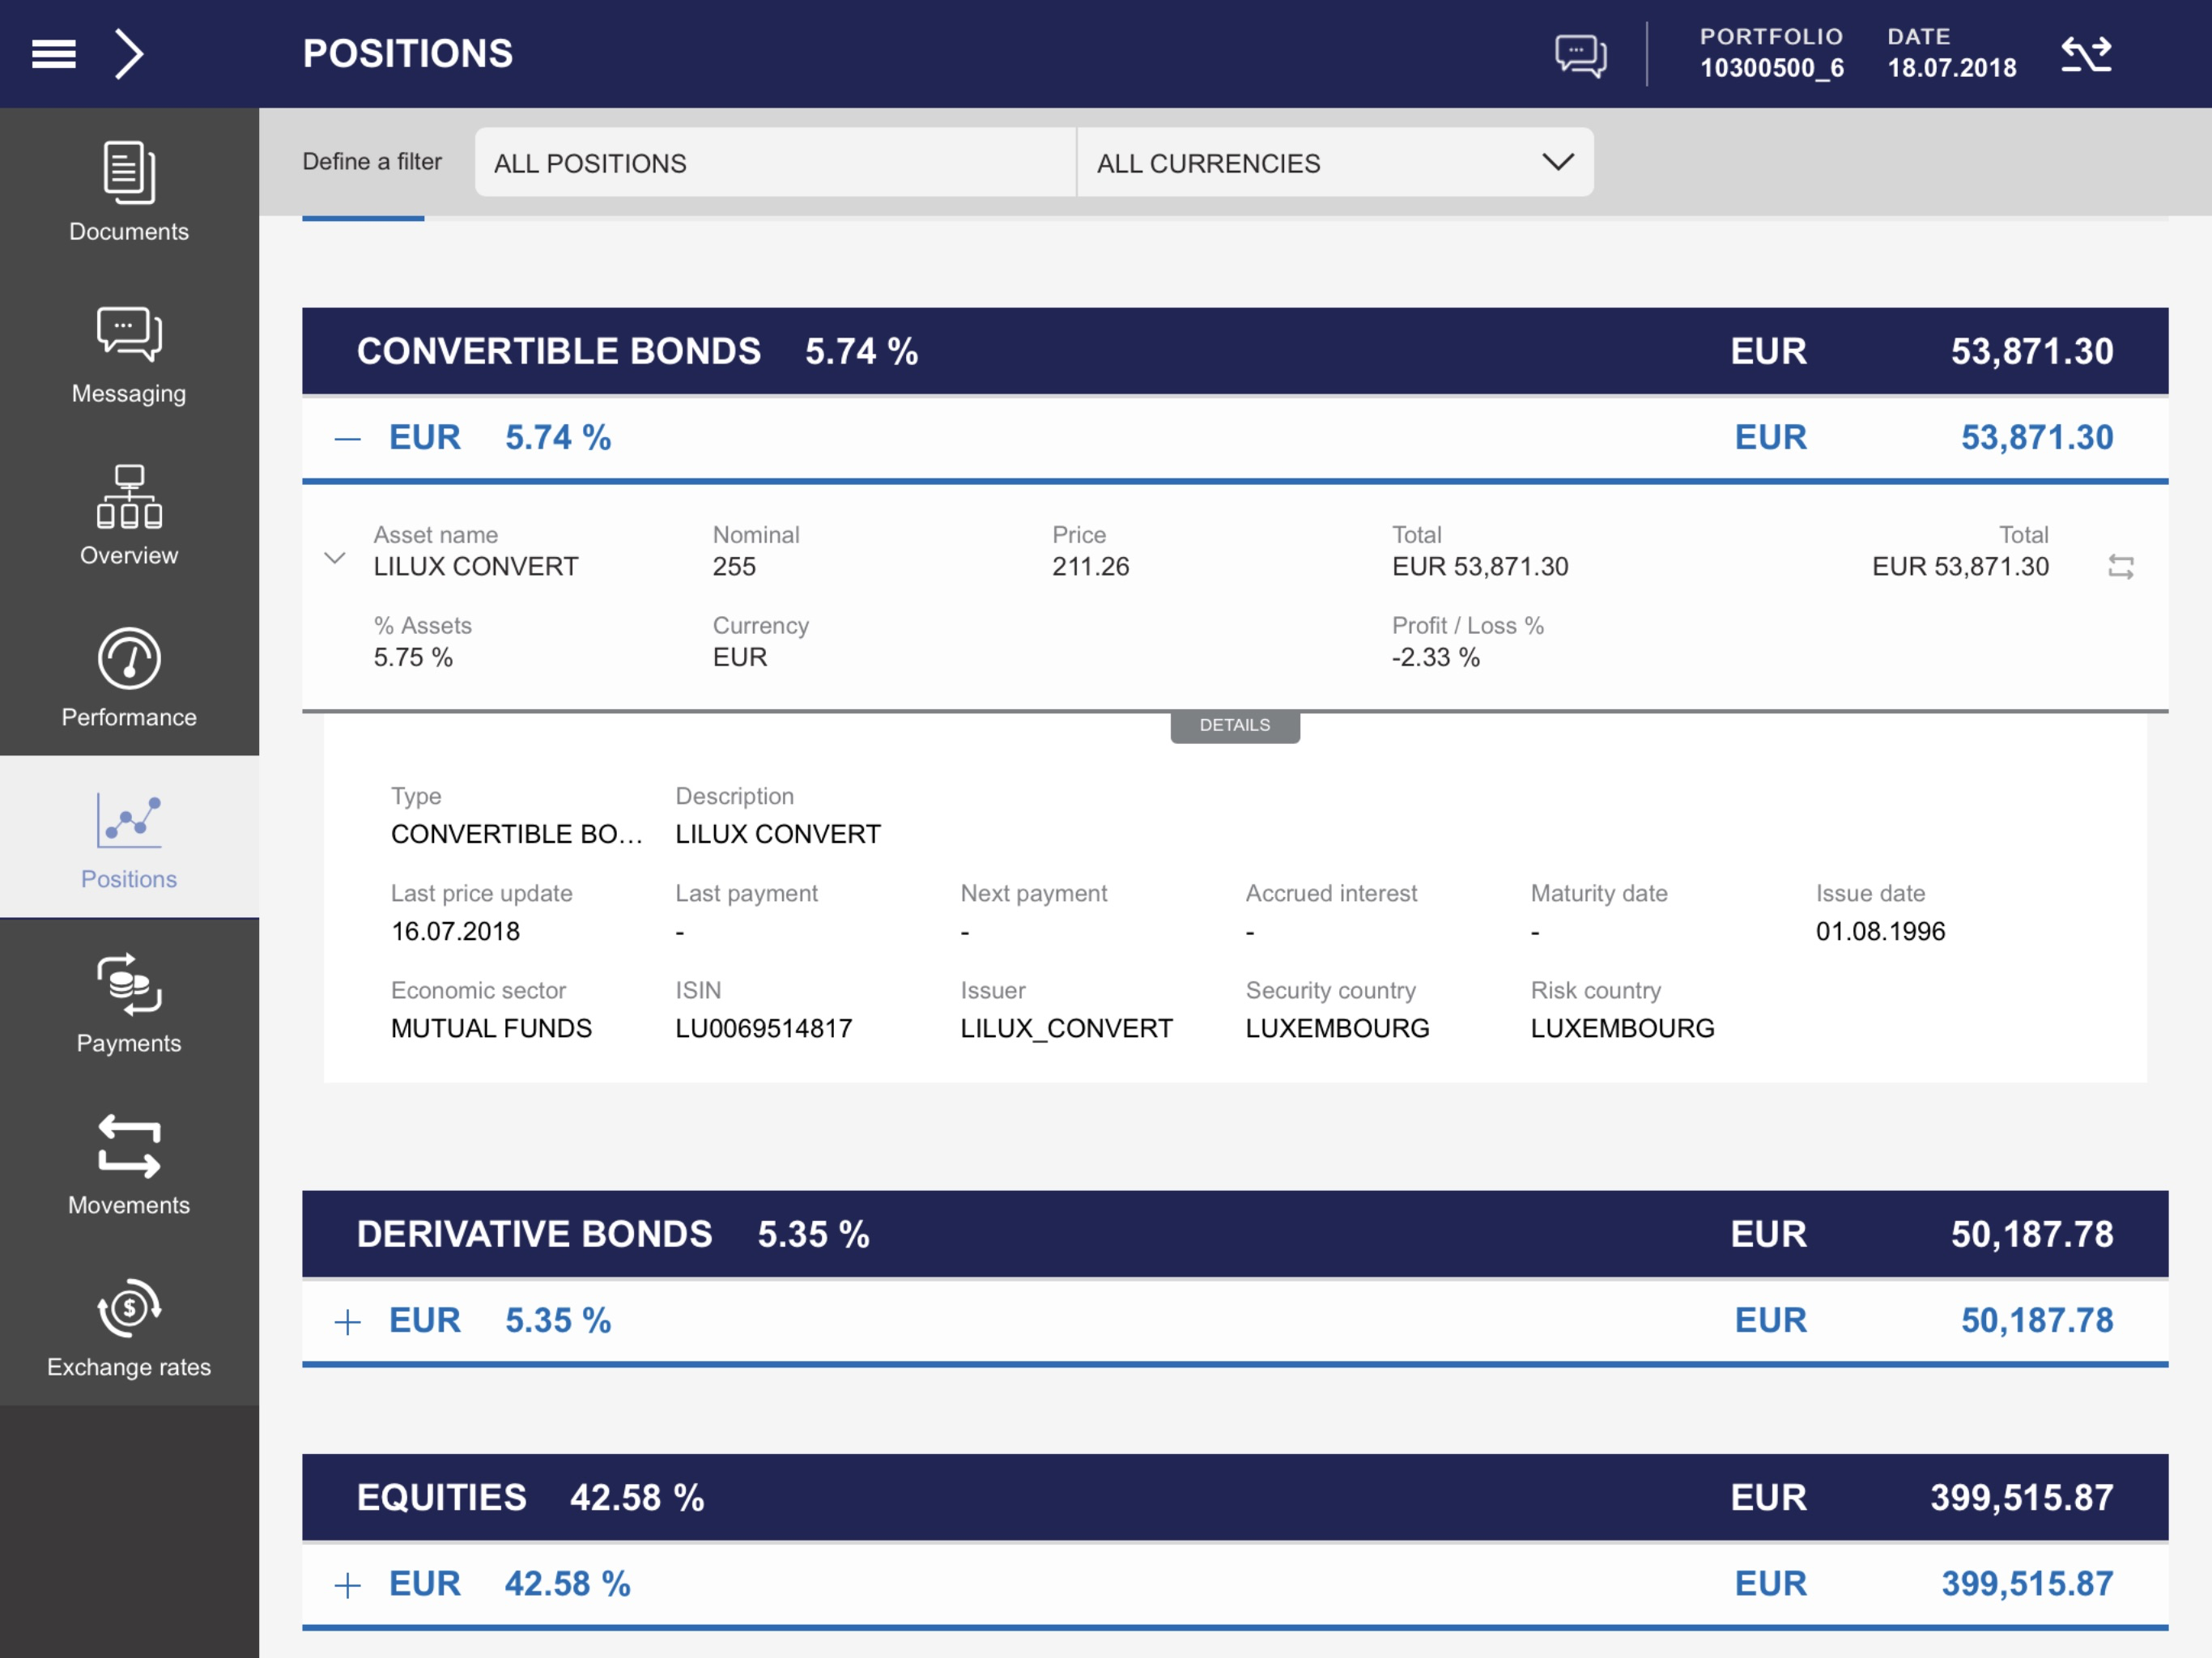This screenshot has width=2212, height=1658.
Task: Click the last price update 16.07.2018
Action: (x=455, y=931)
